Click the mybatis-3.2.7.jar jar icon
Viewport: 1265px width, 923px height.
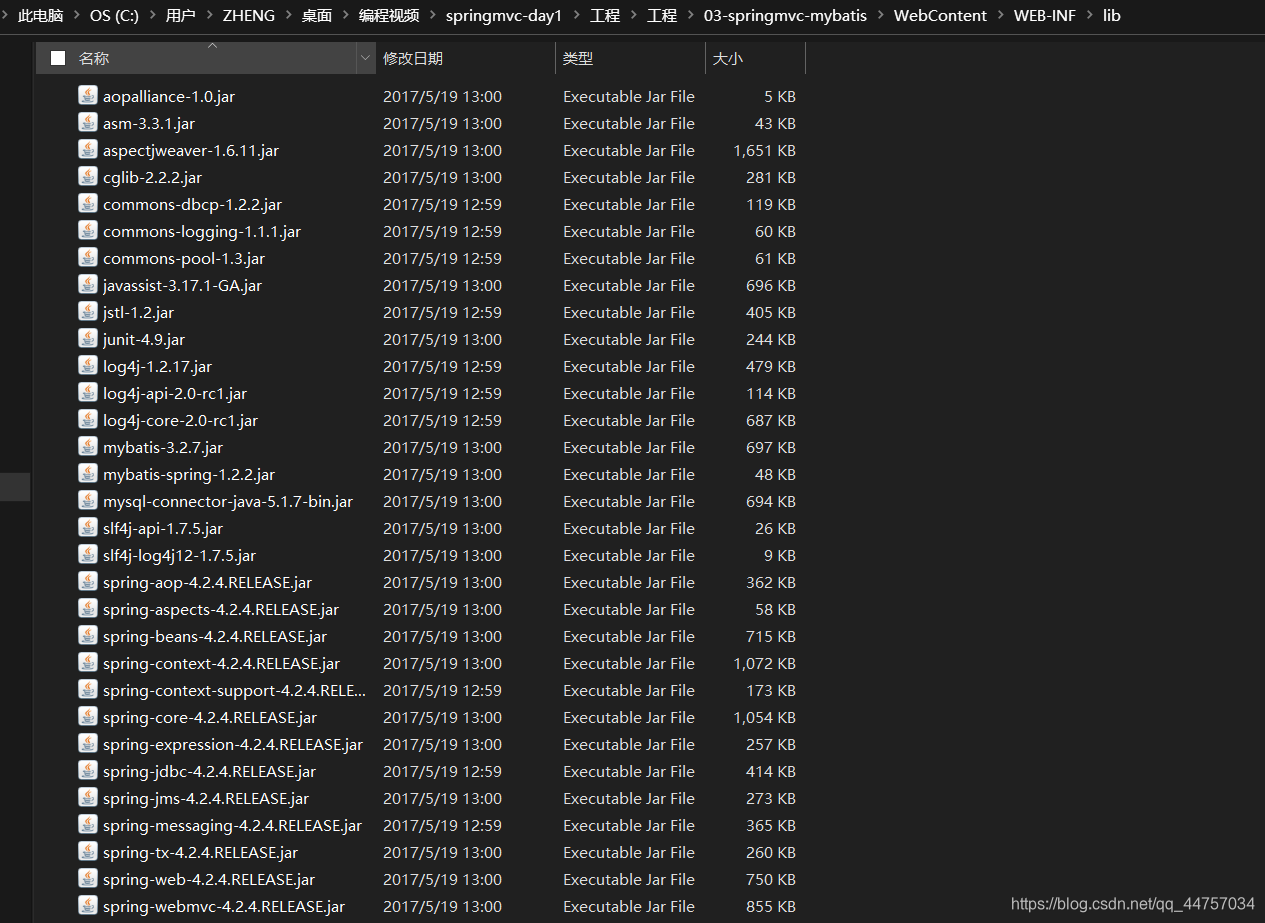click(x=88, y=447)
